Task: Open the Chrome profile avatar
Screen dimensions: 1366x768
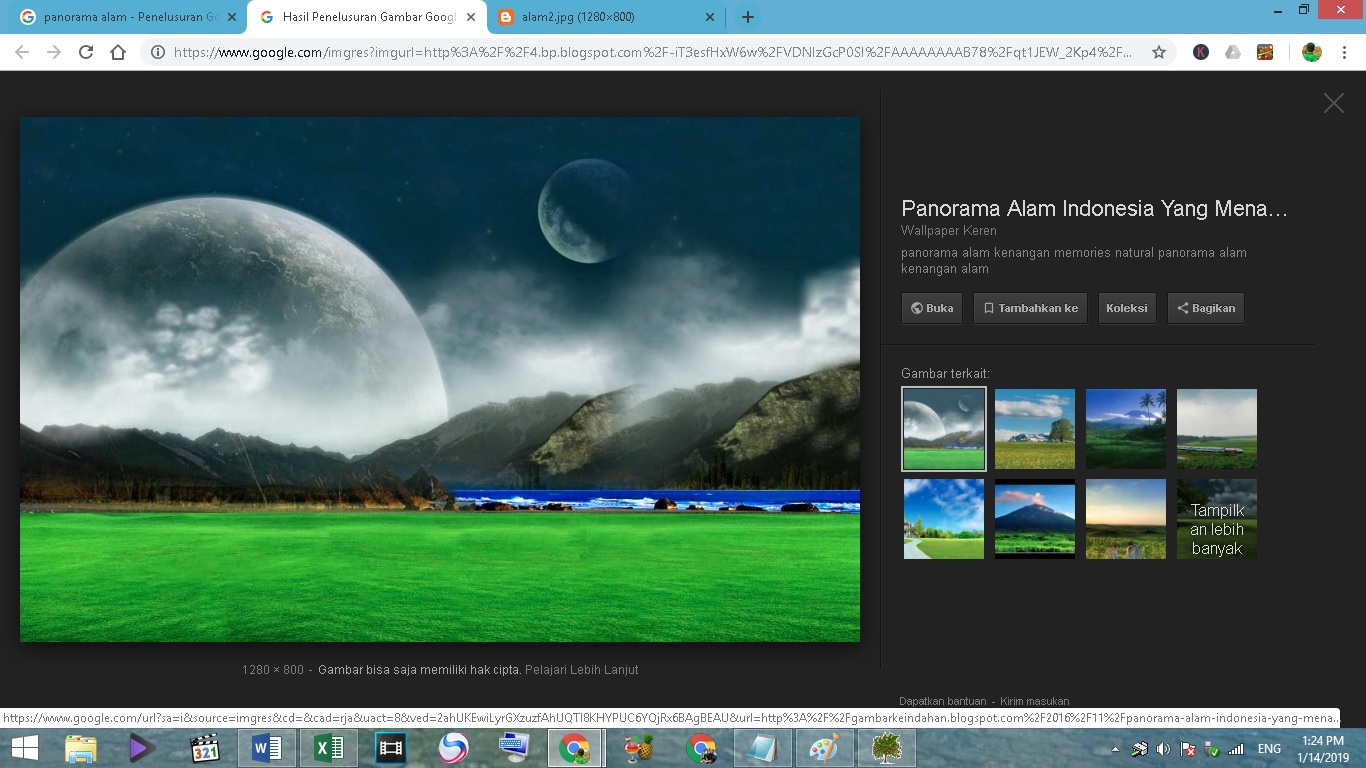Action: 1312,52
